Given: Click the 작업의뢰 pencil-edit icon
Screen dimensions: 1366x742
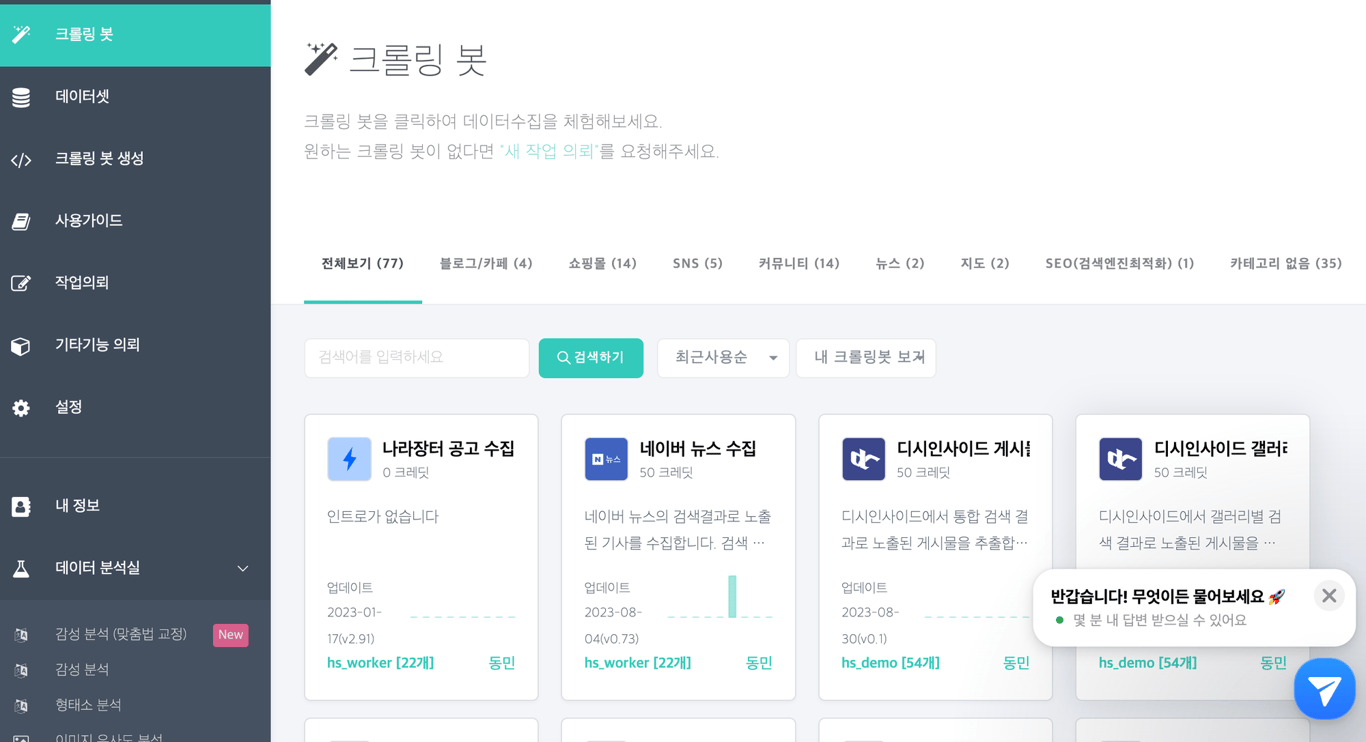Looking at the screenshot, I should pyautogui.click(x=21, y=284).
